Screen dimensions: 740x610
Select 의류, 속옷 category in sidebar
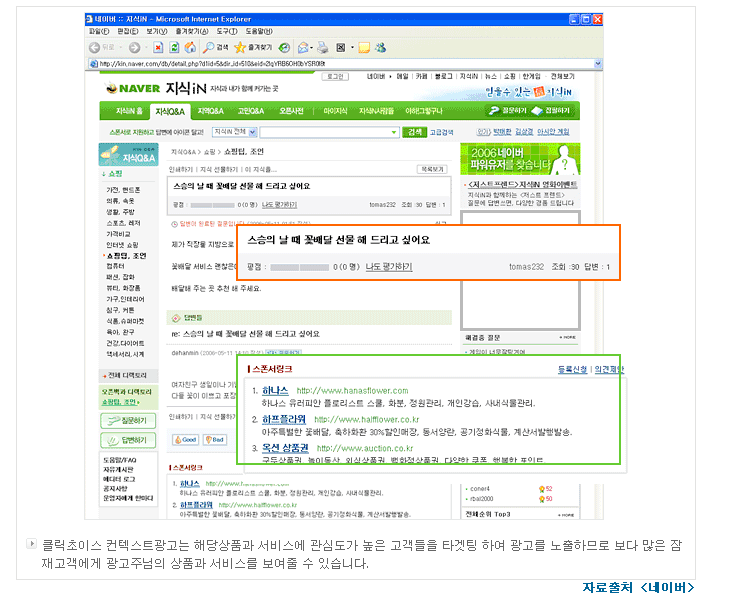tap(120, 201)
